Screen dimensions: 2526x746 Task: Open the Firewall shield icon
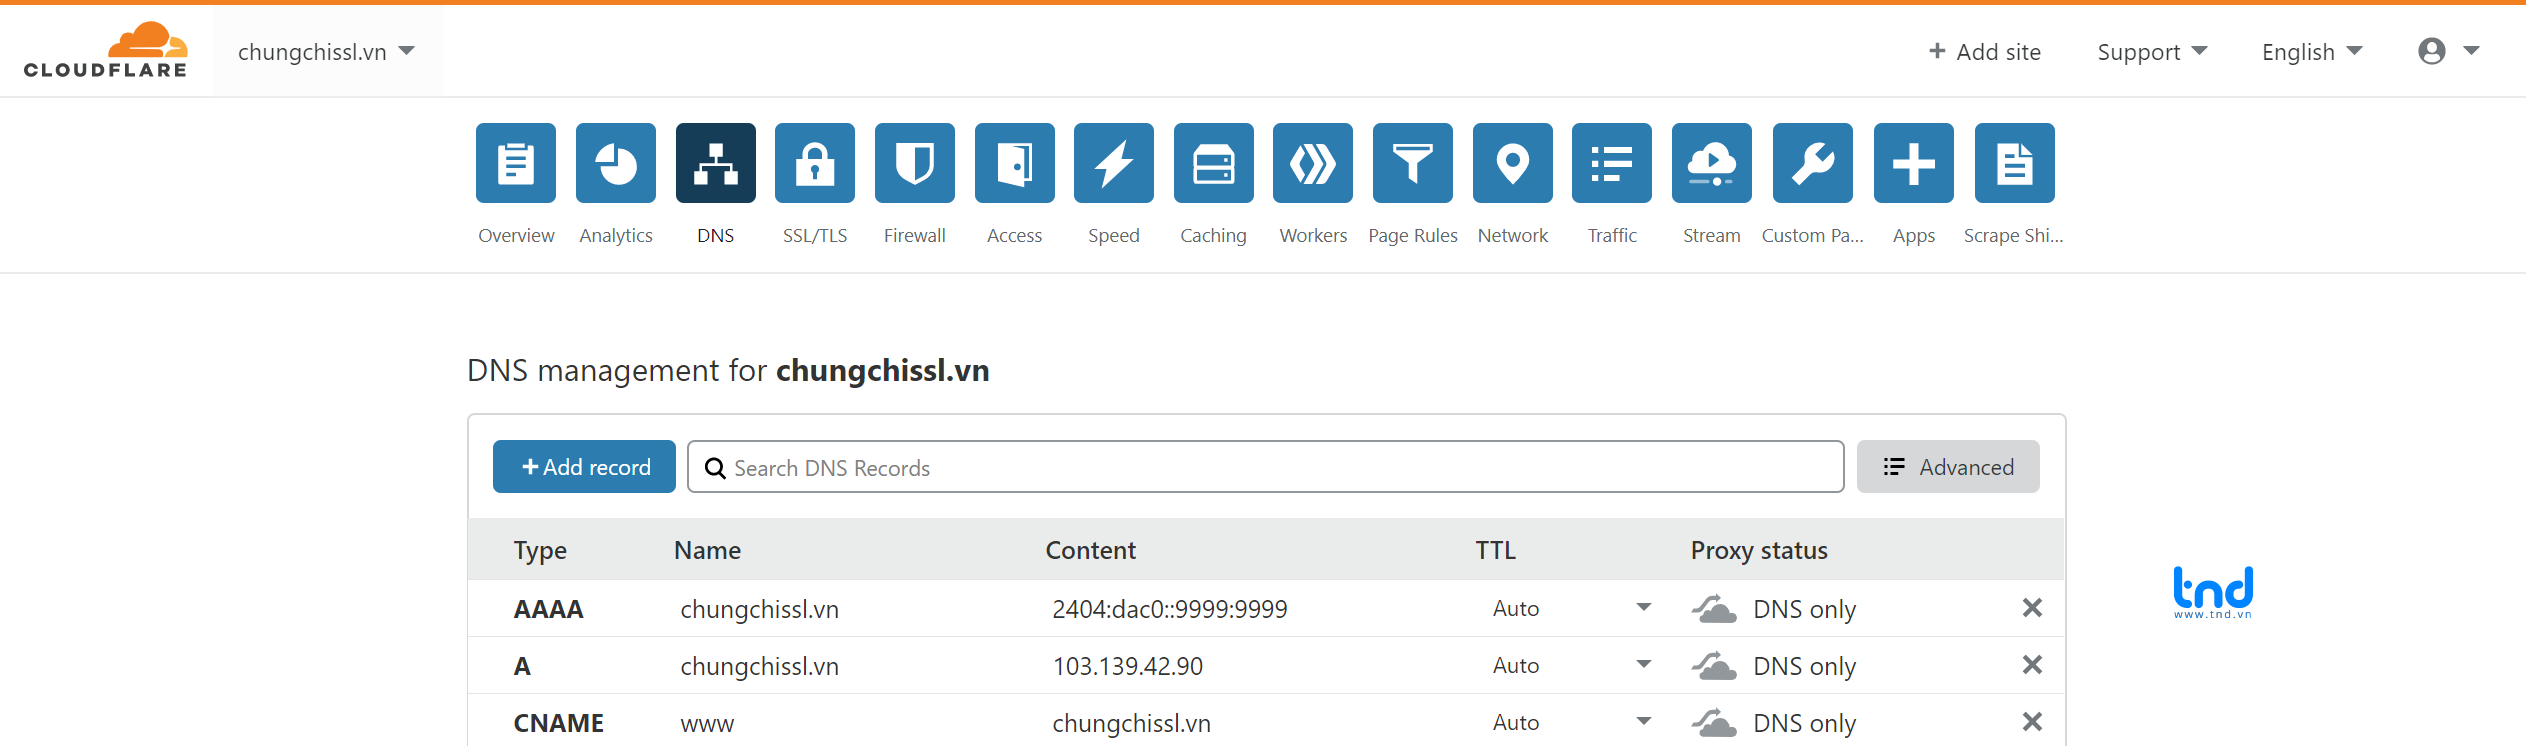pos(914,163)
